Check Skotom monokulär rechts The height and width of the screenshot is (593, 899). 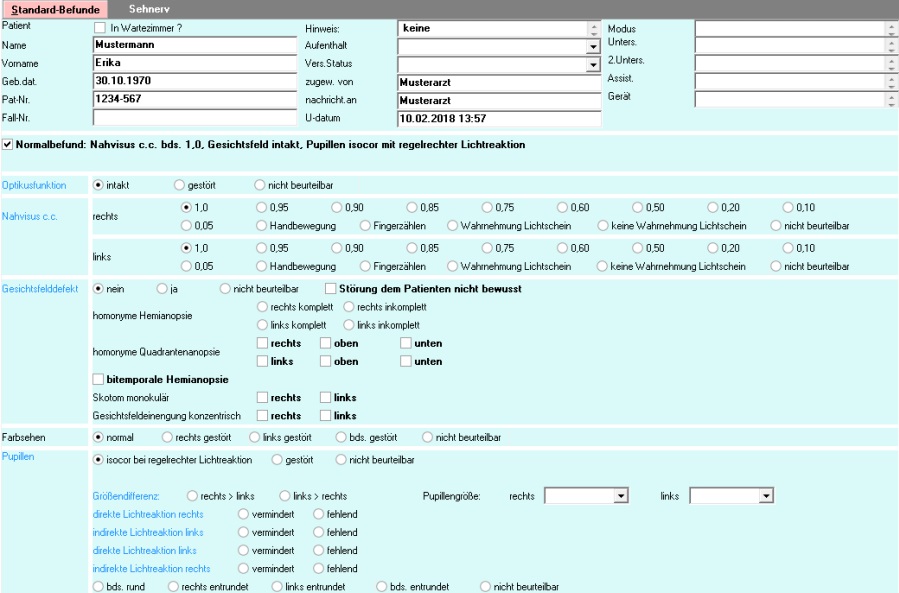click(x=263, y=397)
